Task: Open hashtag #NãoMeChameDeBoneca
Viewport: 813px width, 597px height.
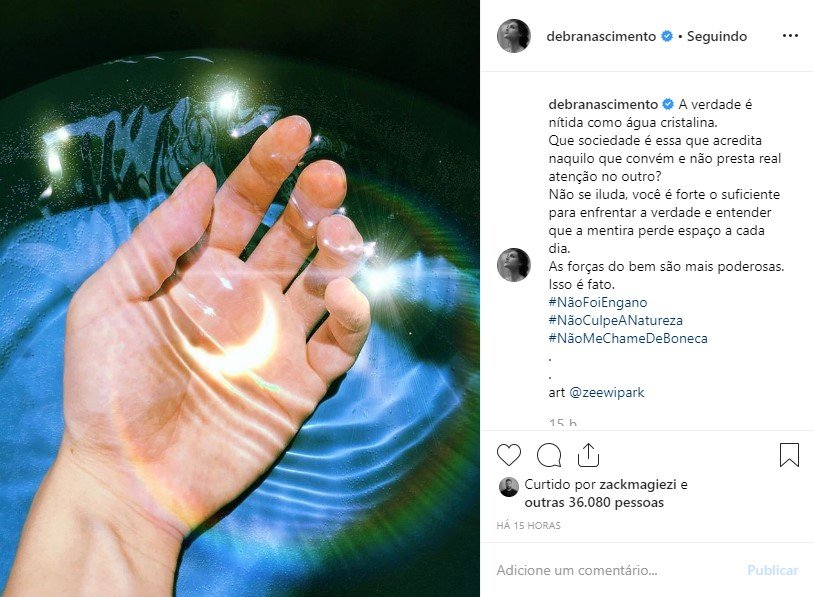Action: pyautogui.click(x=628, y=338)
